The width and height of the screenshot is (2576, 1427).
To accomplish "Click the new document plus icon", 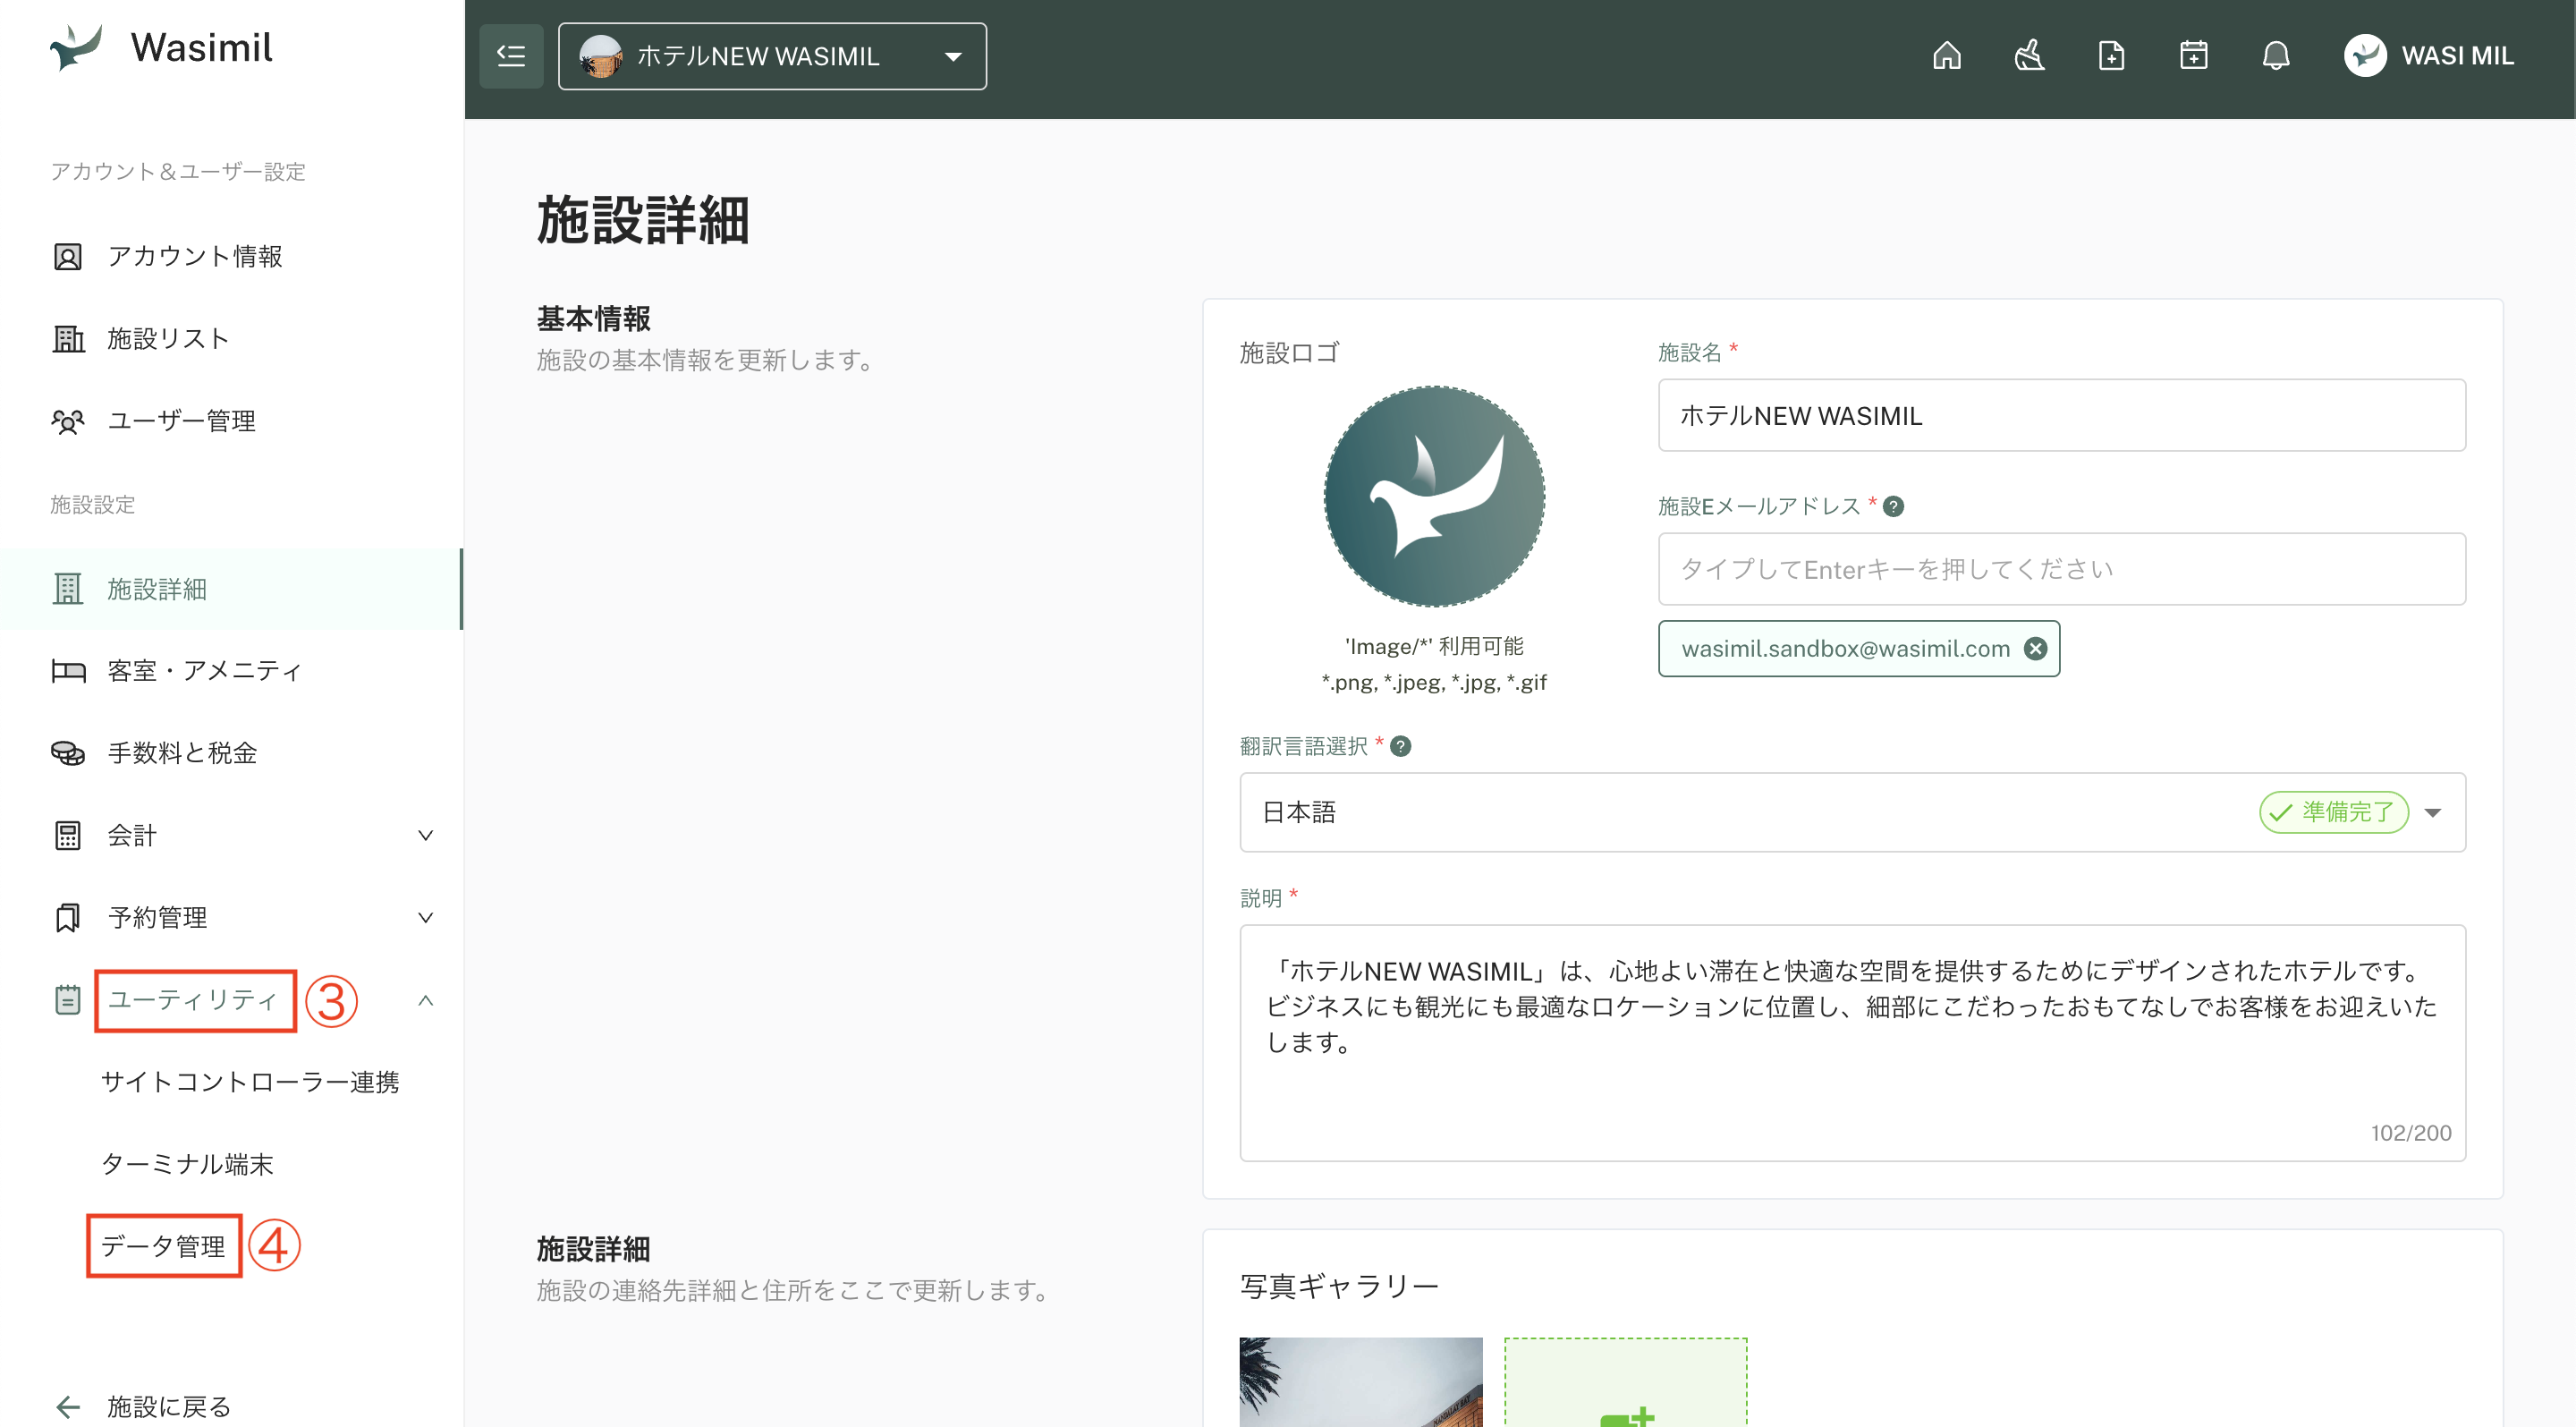I will (2111, 55).
